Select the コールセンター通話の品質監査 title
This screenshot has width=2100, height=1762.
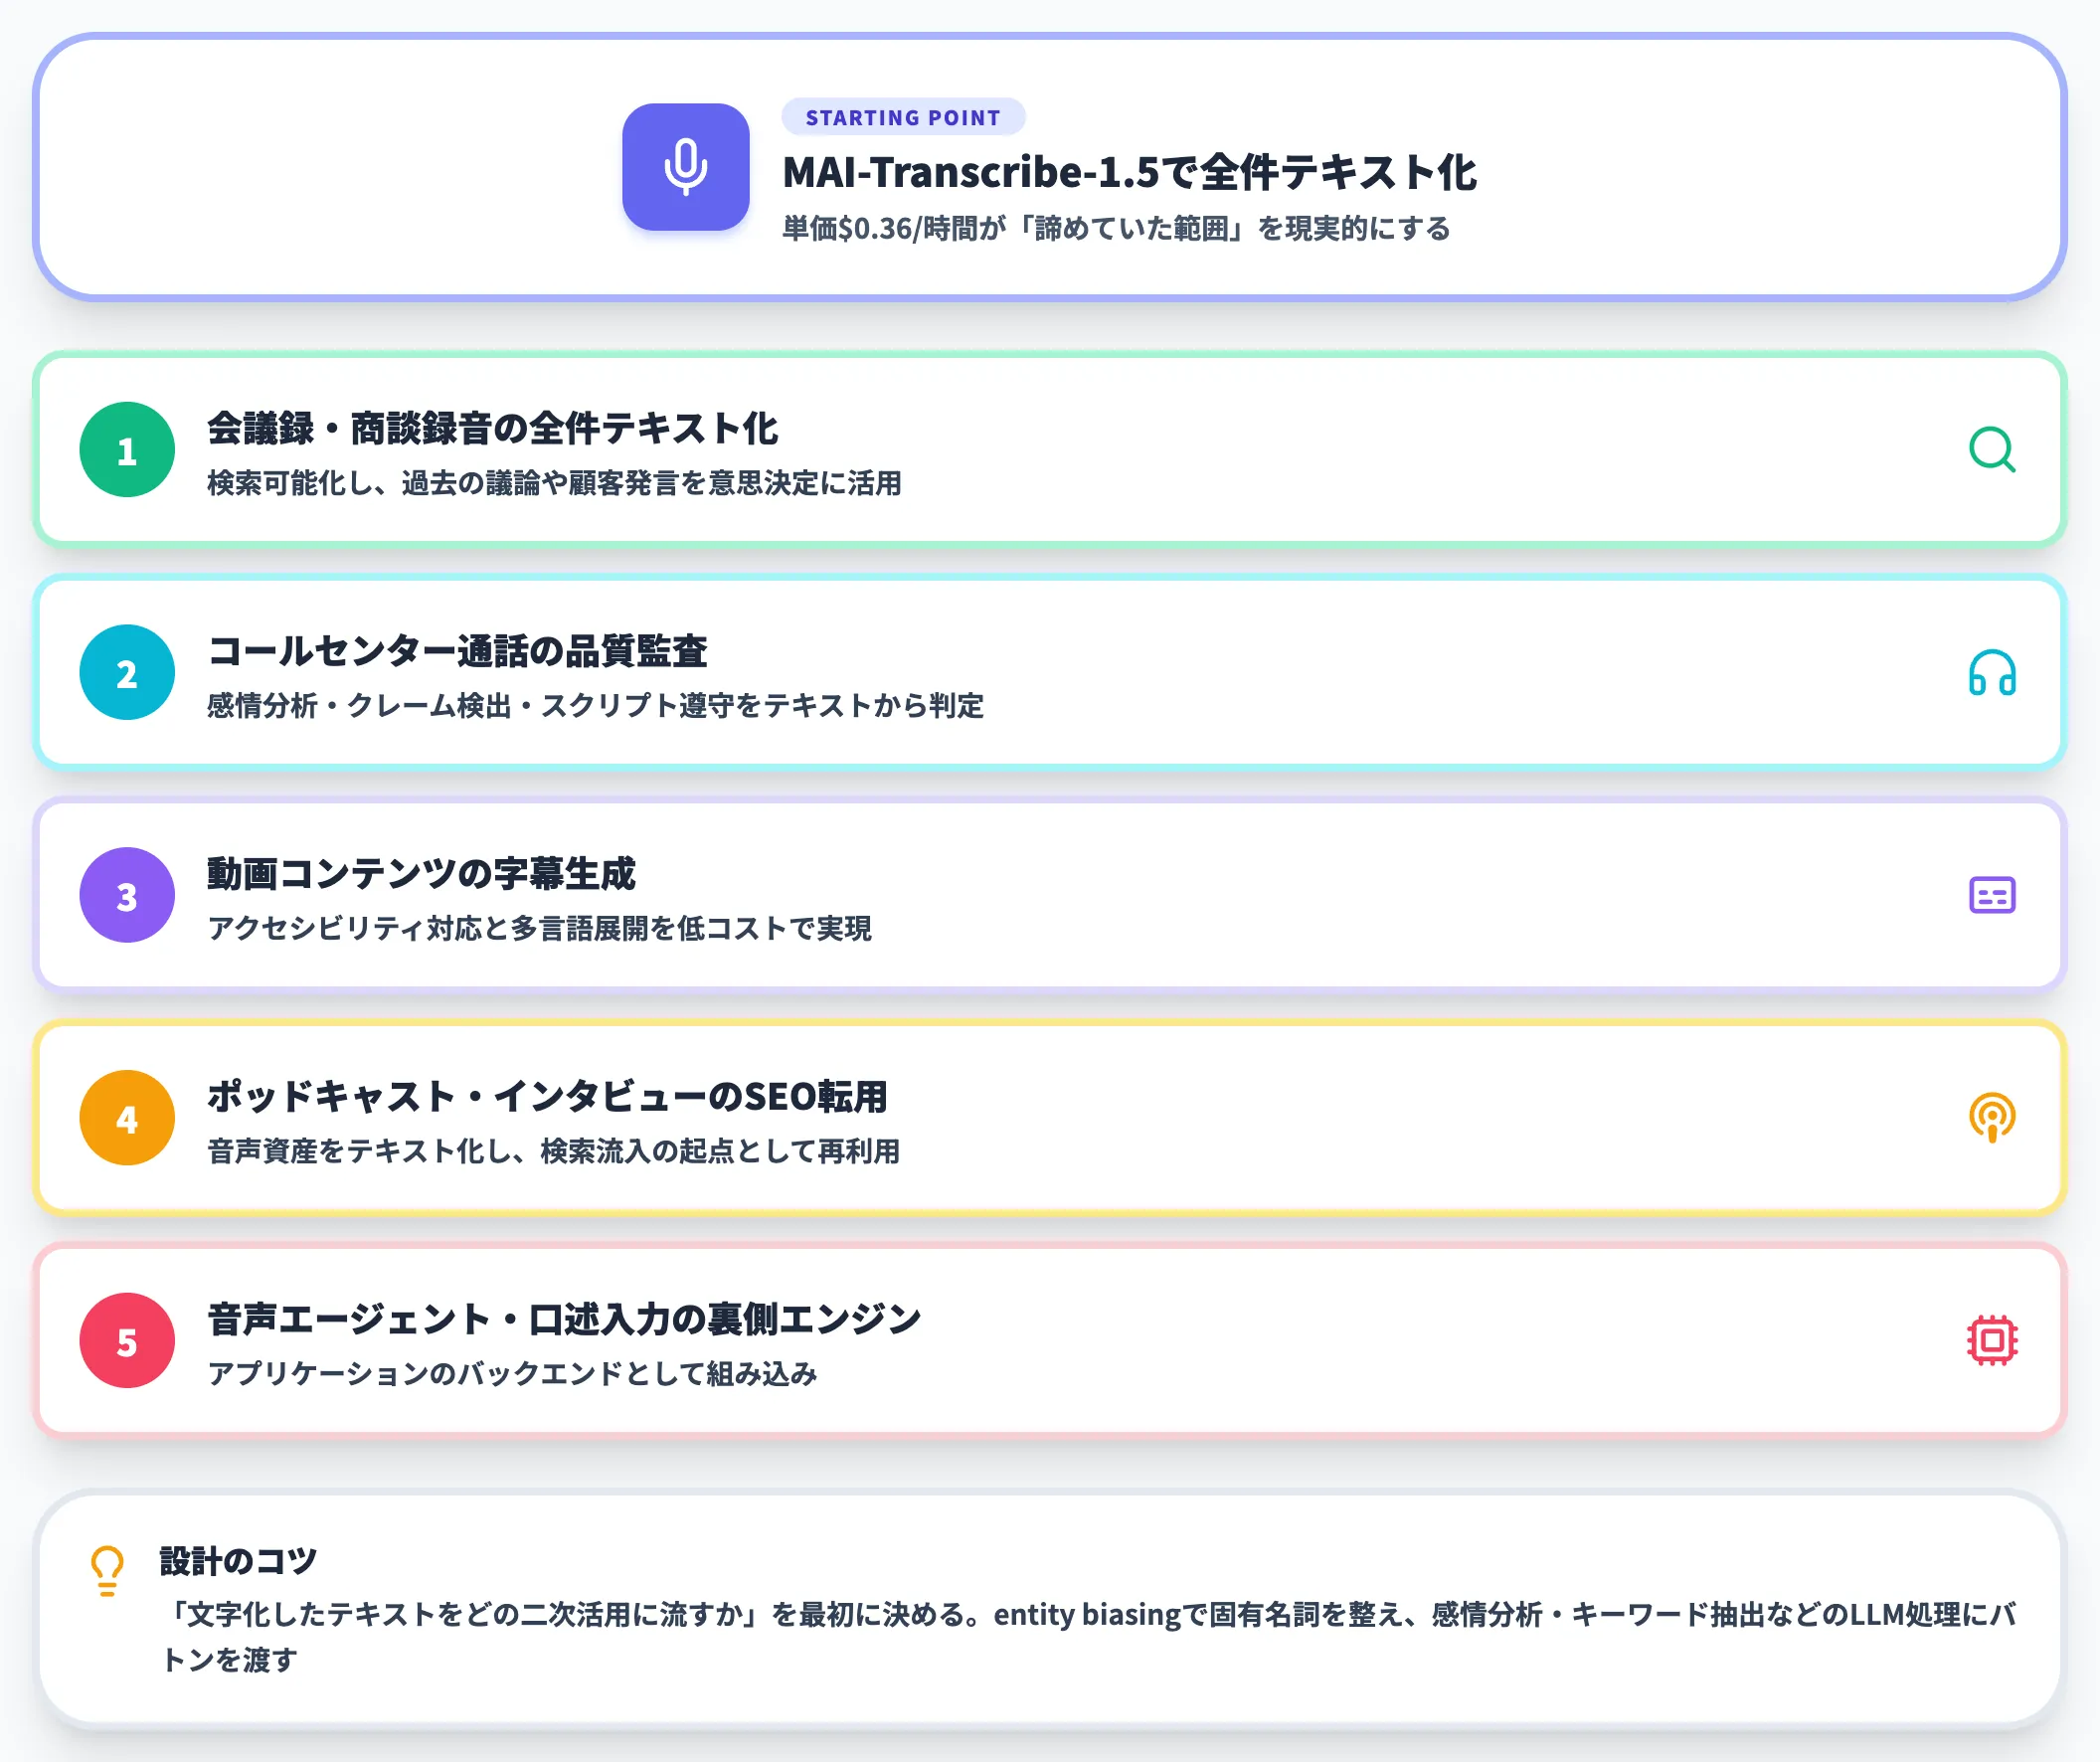tap(457, 651)
